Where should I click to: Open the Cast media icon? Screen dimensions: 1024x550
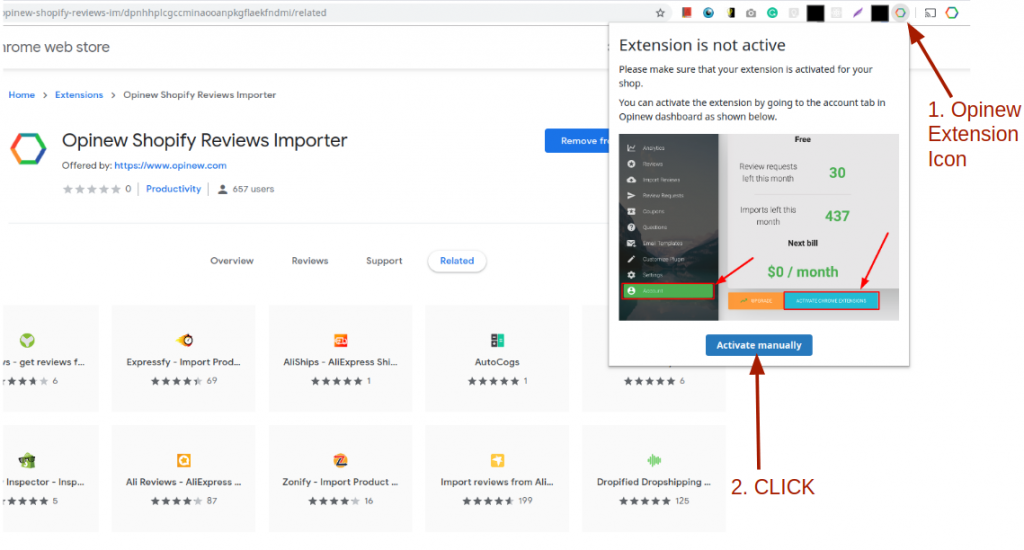tap(931, 12)
